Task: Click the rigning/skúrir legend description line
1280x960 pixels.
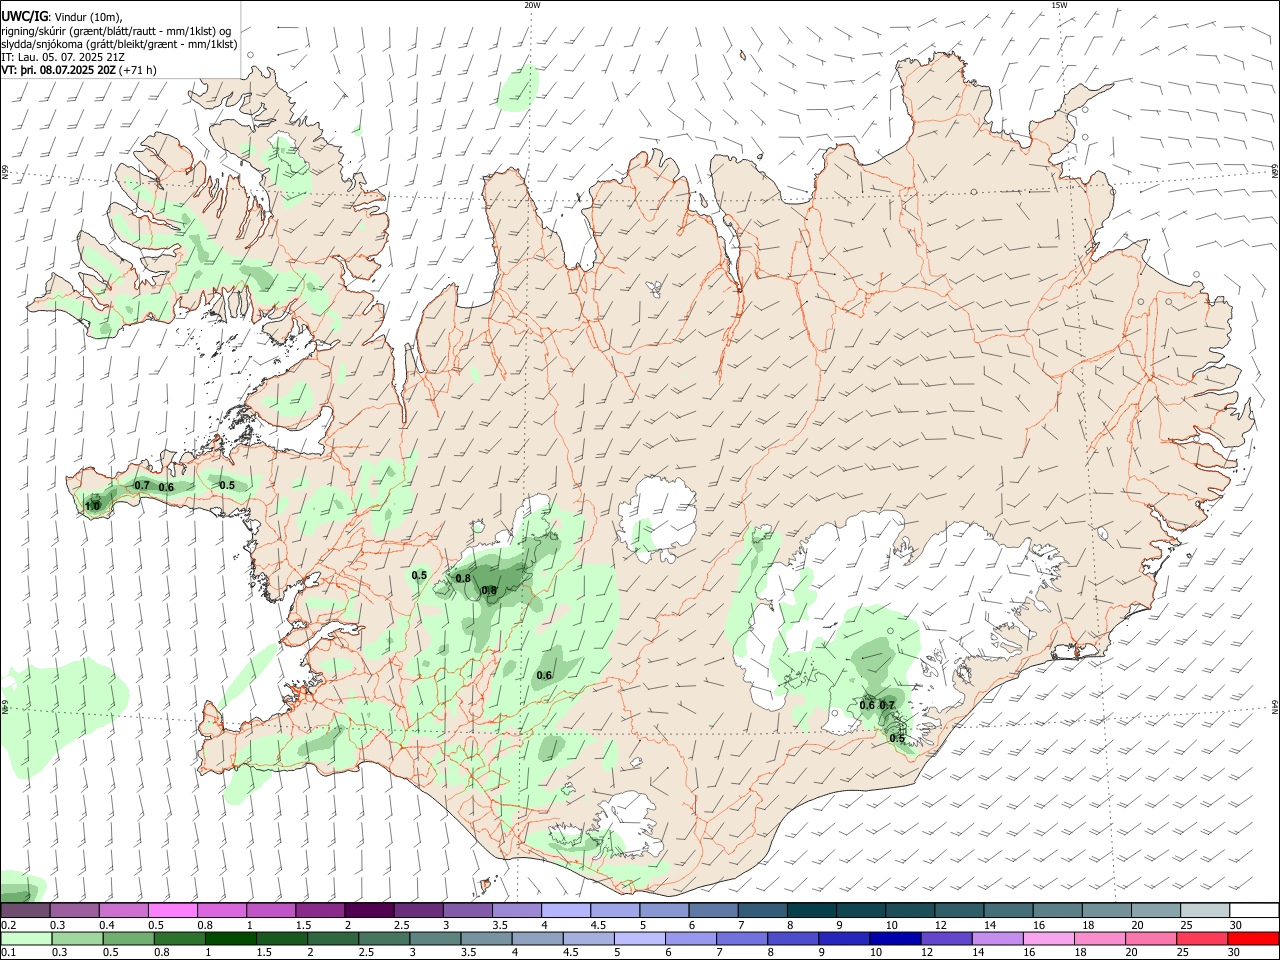Action: click(117, 31)
